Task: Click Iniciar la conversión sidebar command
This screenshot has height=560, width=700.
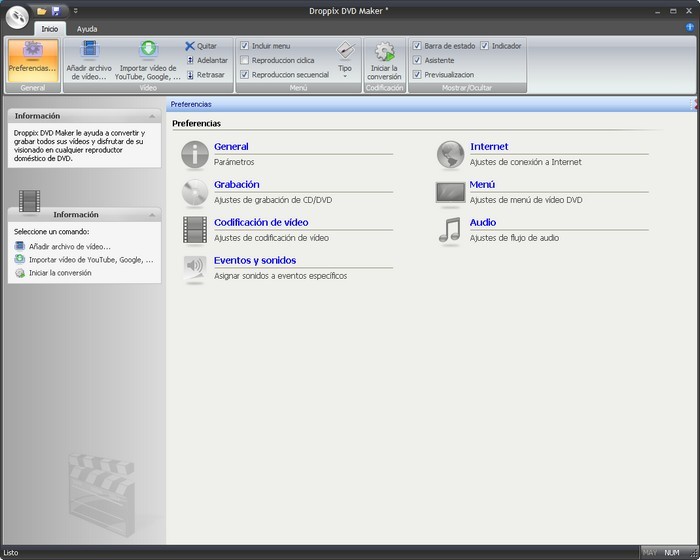Action: [53, 273]
